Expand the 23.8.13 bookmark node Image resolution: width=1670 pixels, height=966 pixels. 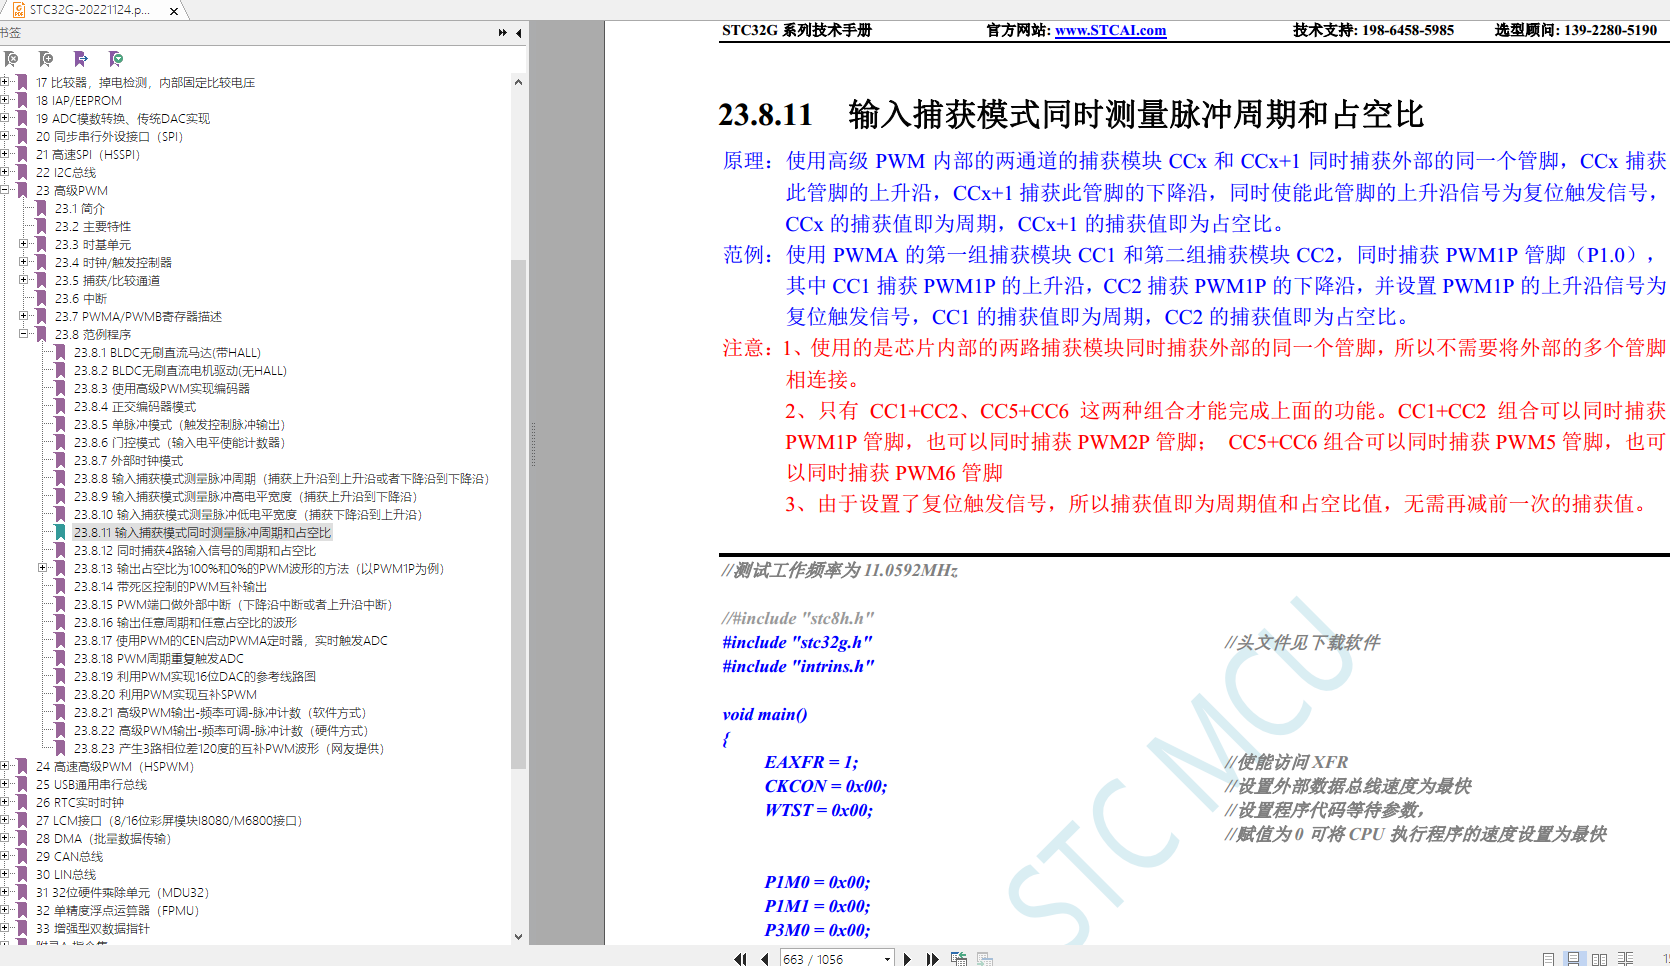tap(42, 568)
